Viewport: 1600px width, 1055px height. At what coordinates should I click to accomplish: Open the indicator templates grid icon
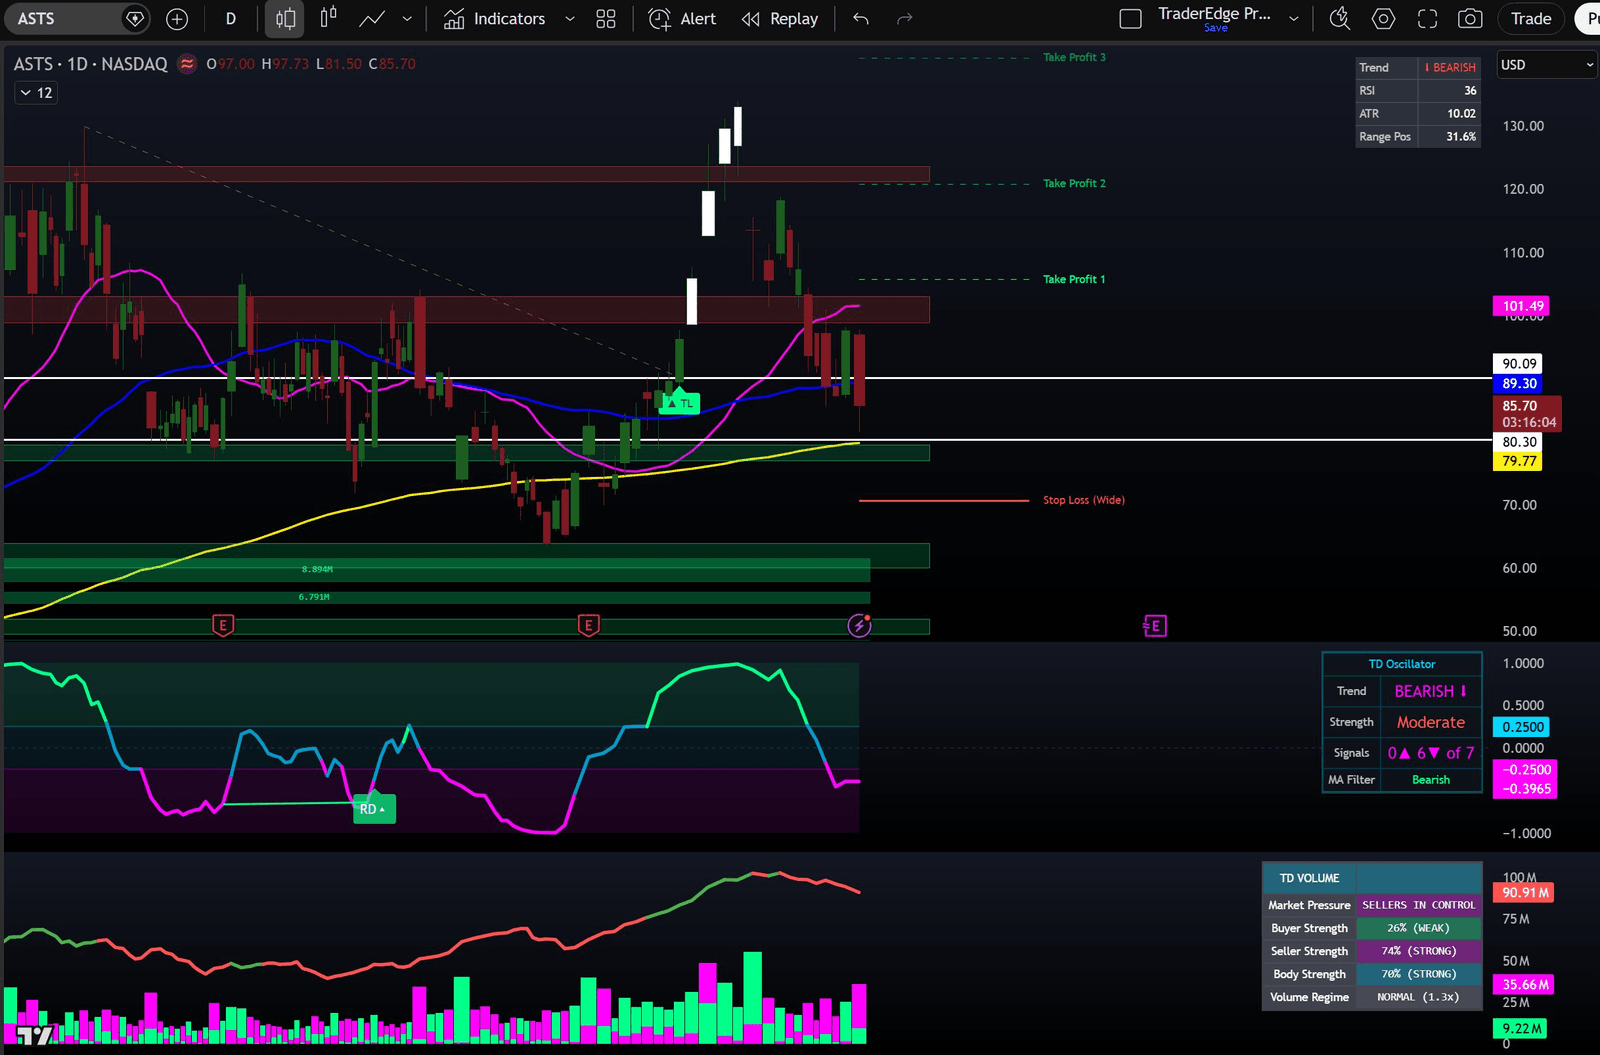coord(606,19)
